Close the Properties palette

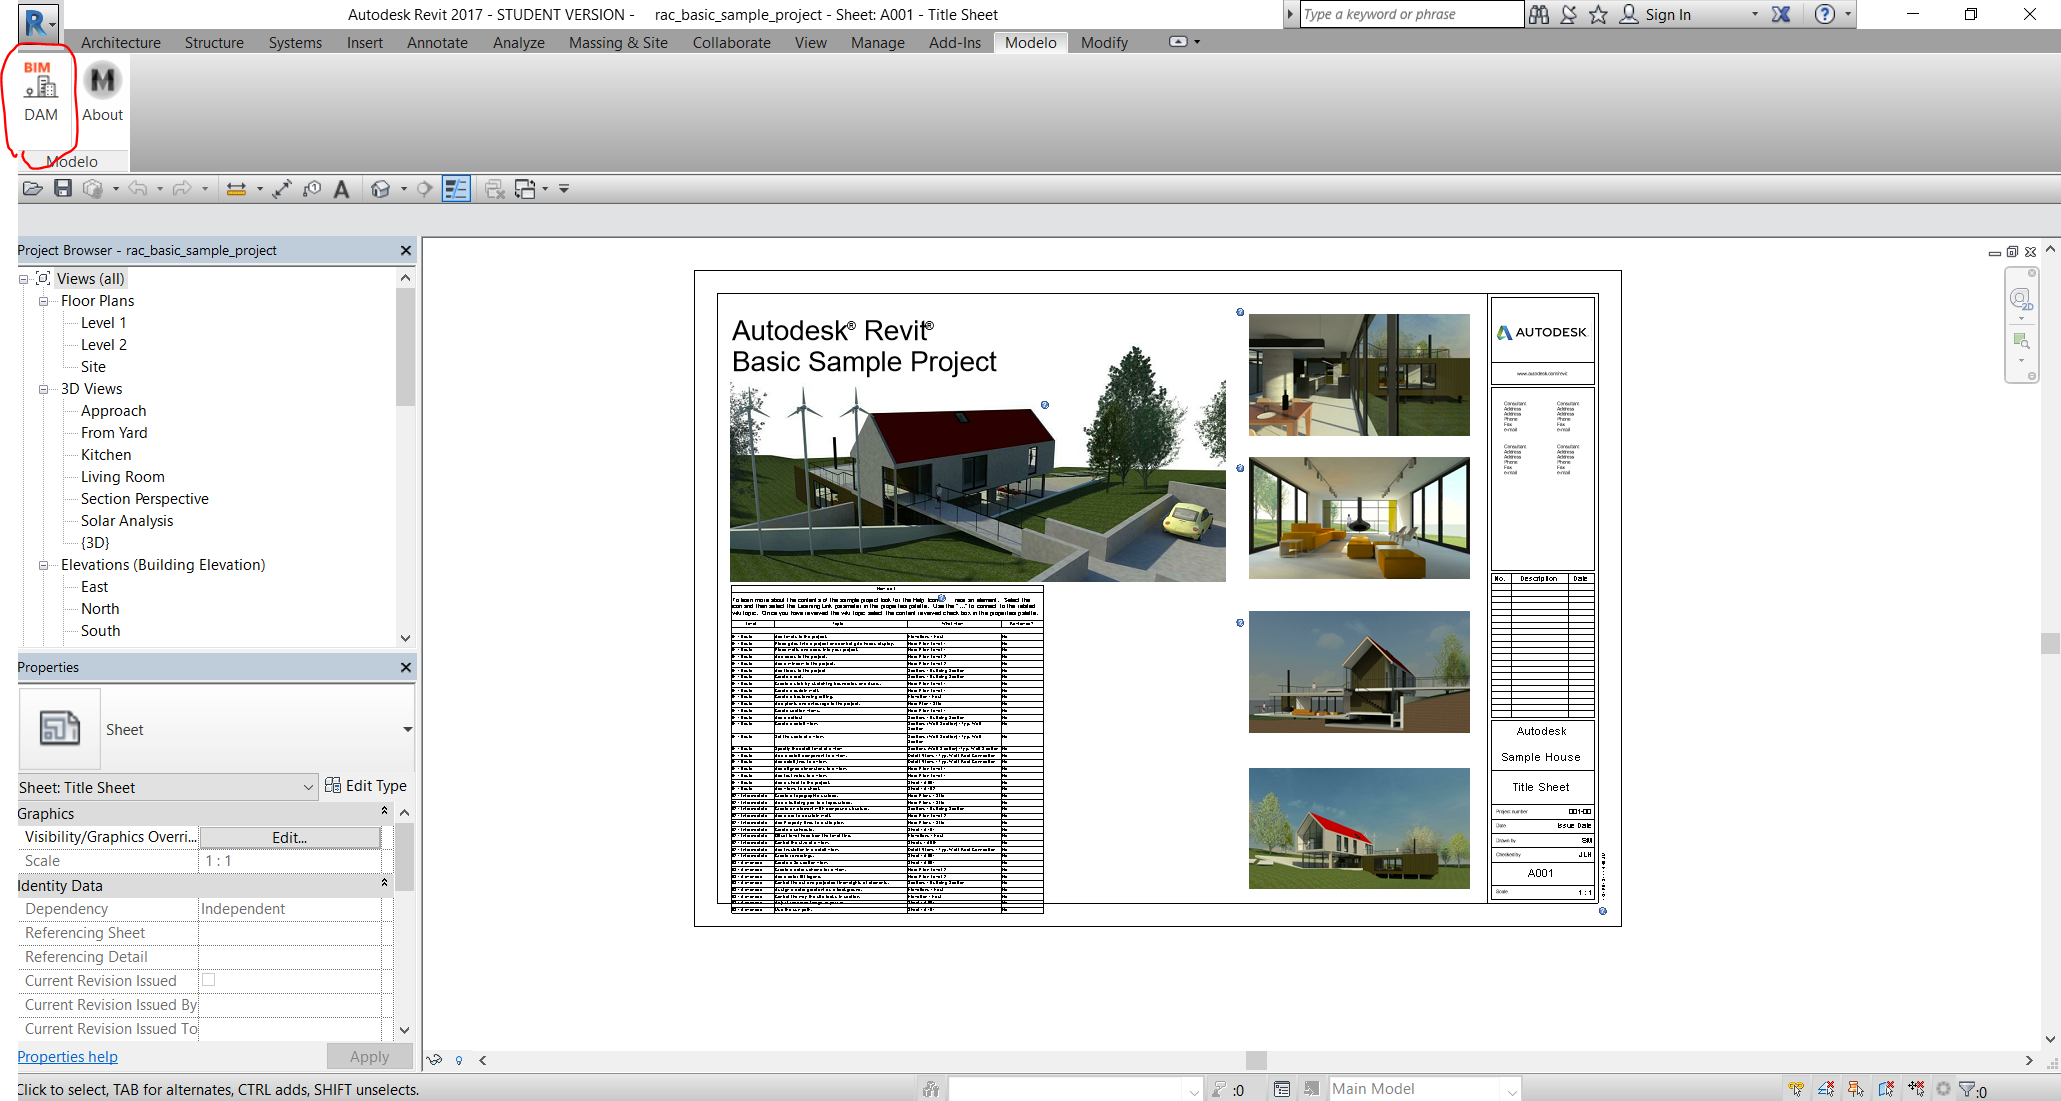(x=405, y=667)
